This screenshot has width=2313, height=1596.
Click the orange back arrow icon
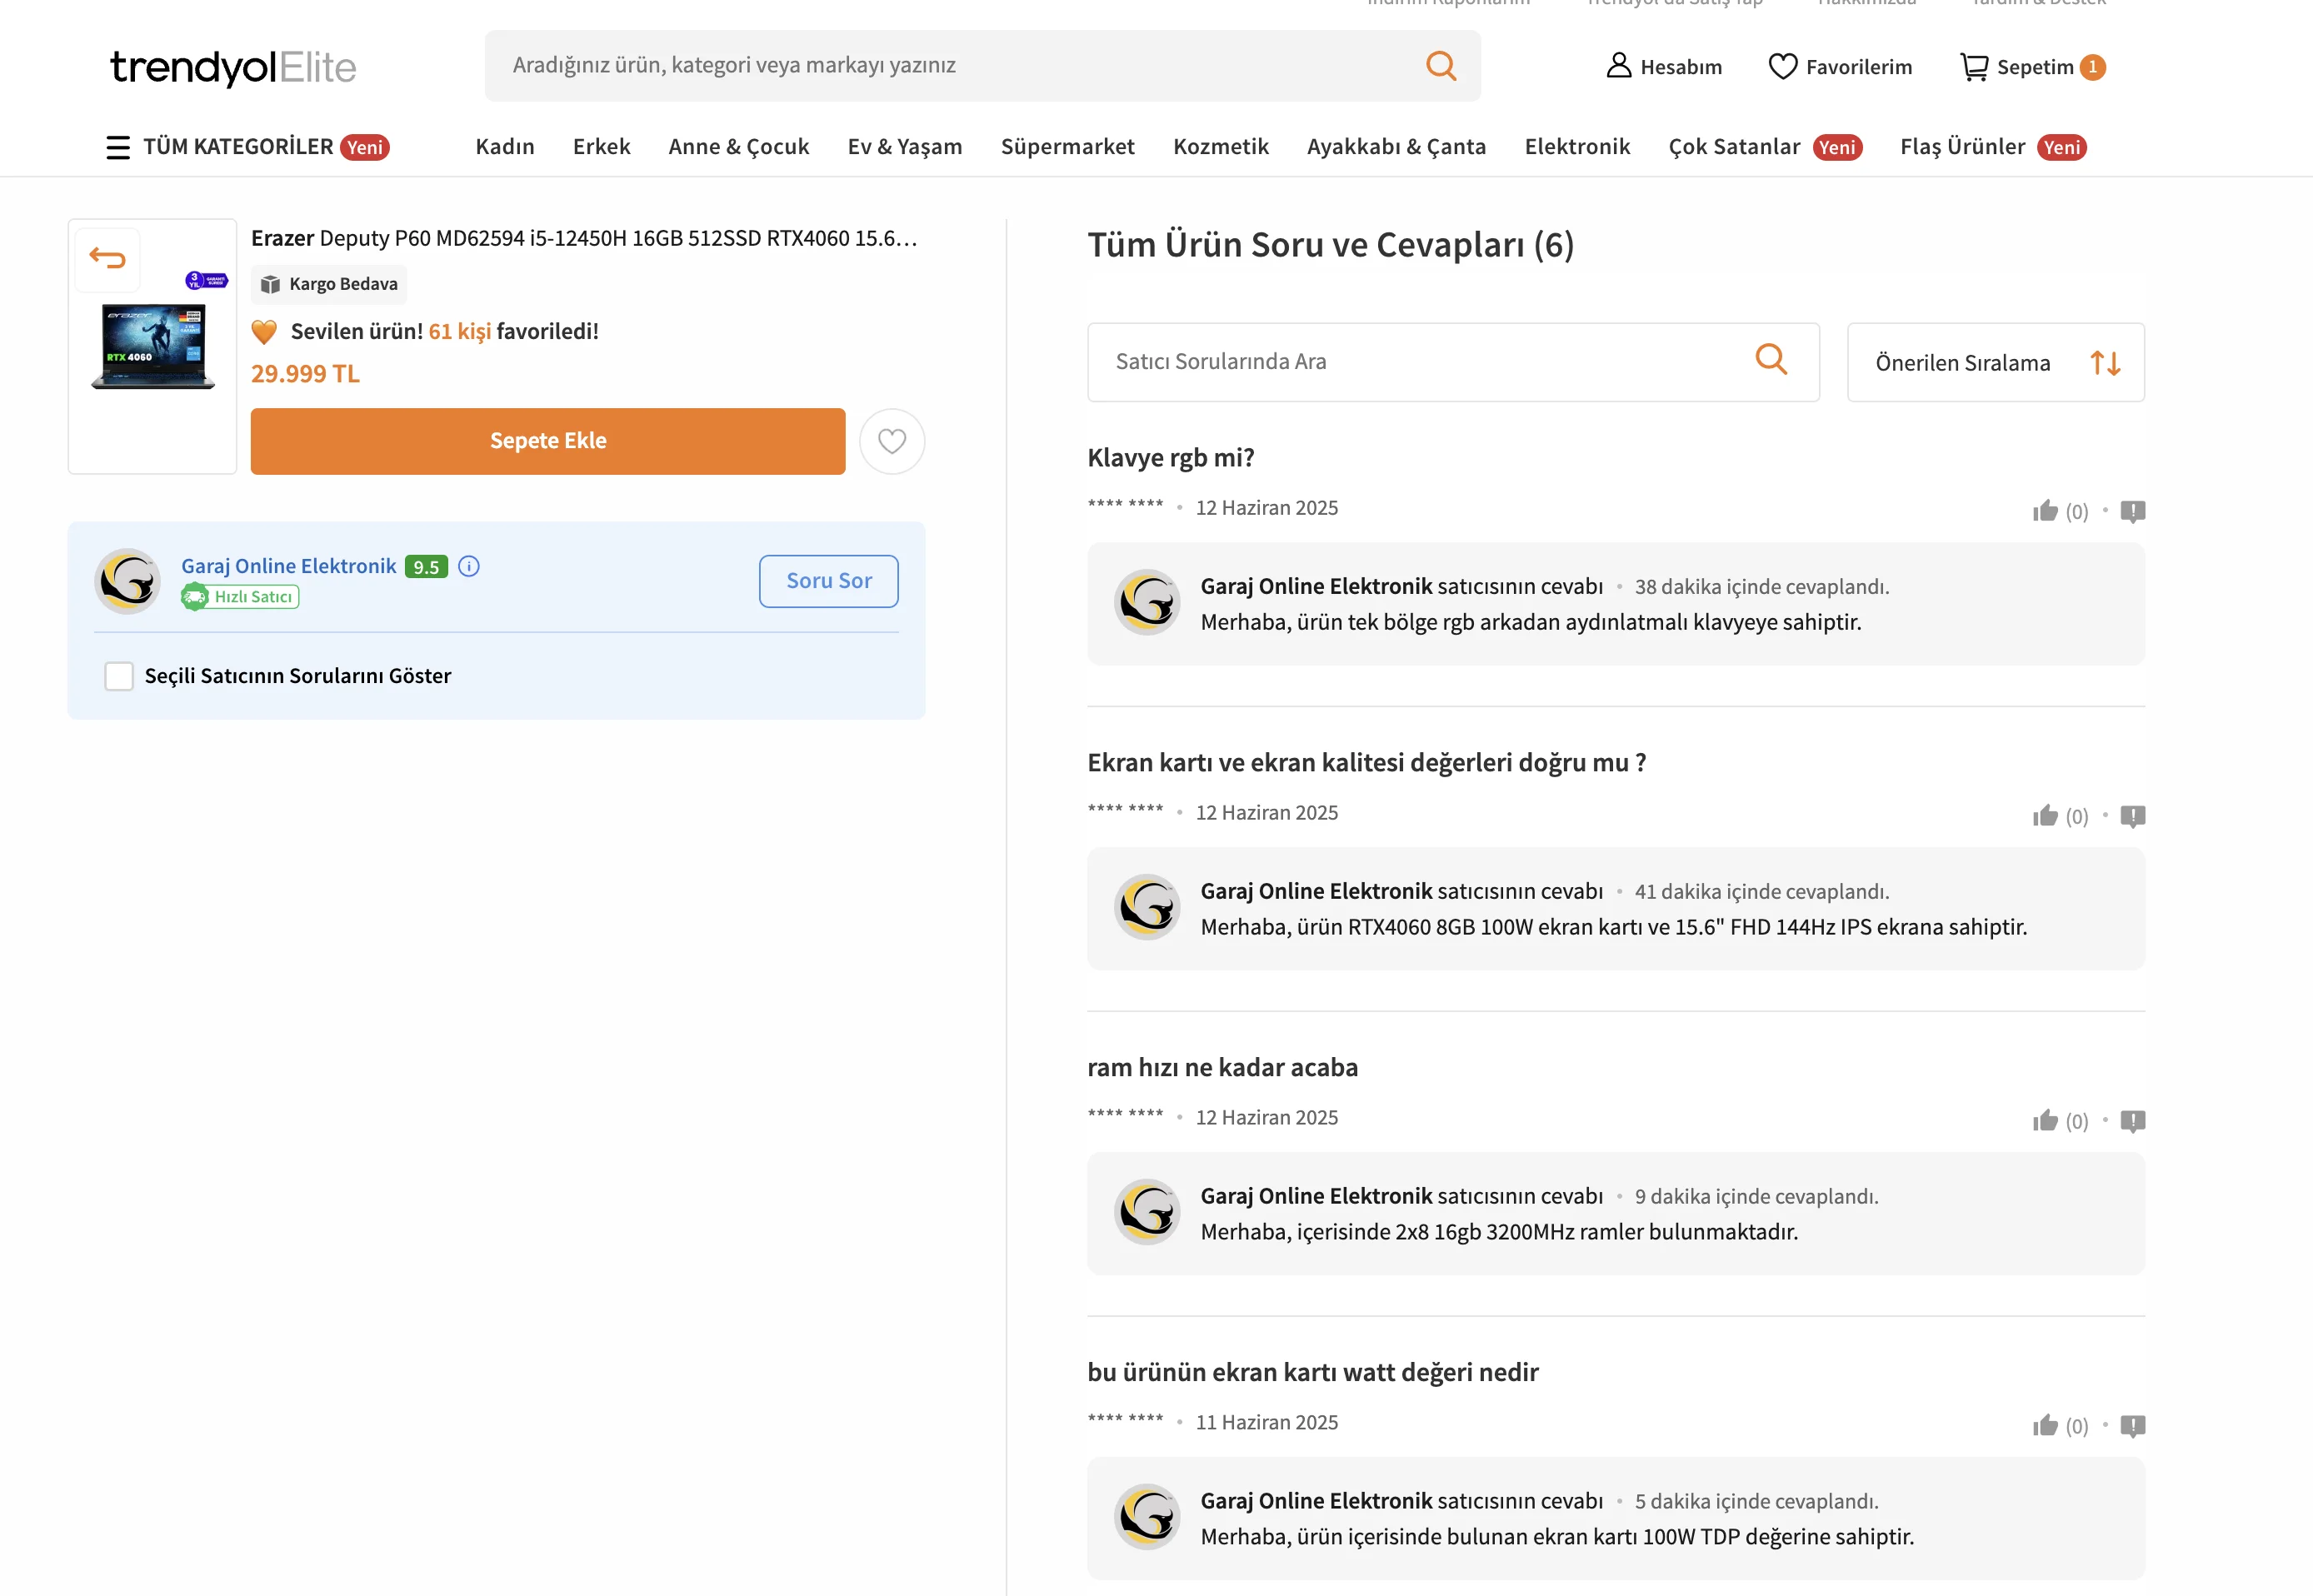coord(107,258)
